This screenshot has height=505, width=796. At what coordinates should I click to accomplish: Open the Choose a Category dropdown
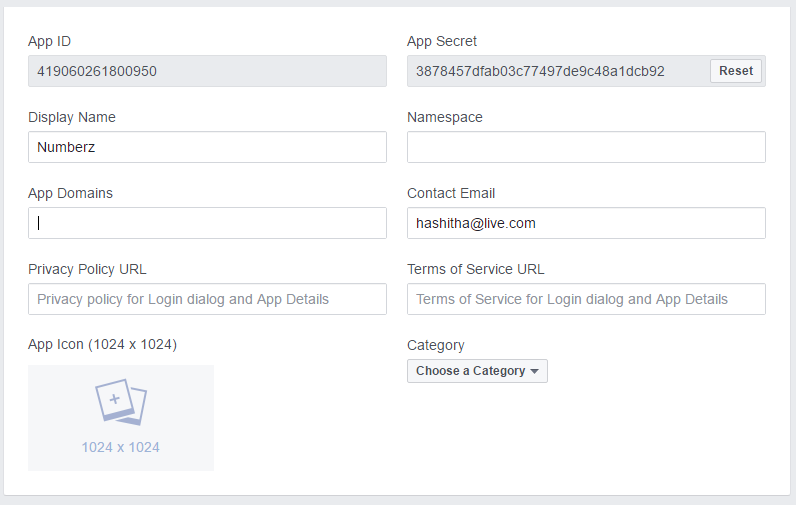coord(477,371)
